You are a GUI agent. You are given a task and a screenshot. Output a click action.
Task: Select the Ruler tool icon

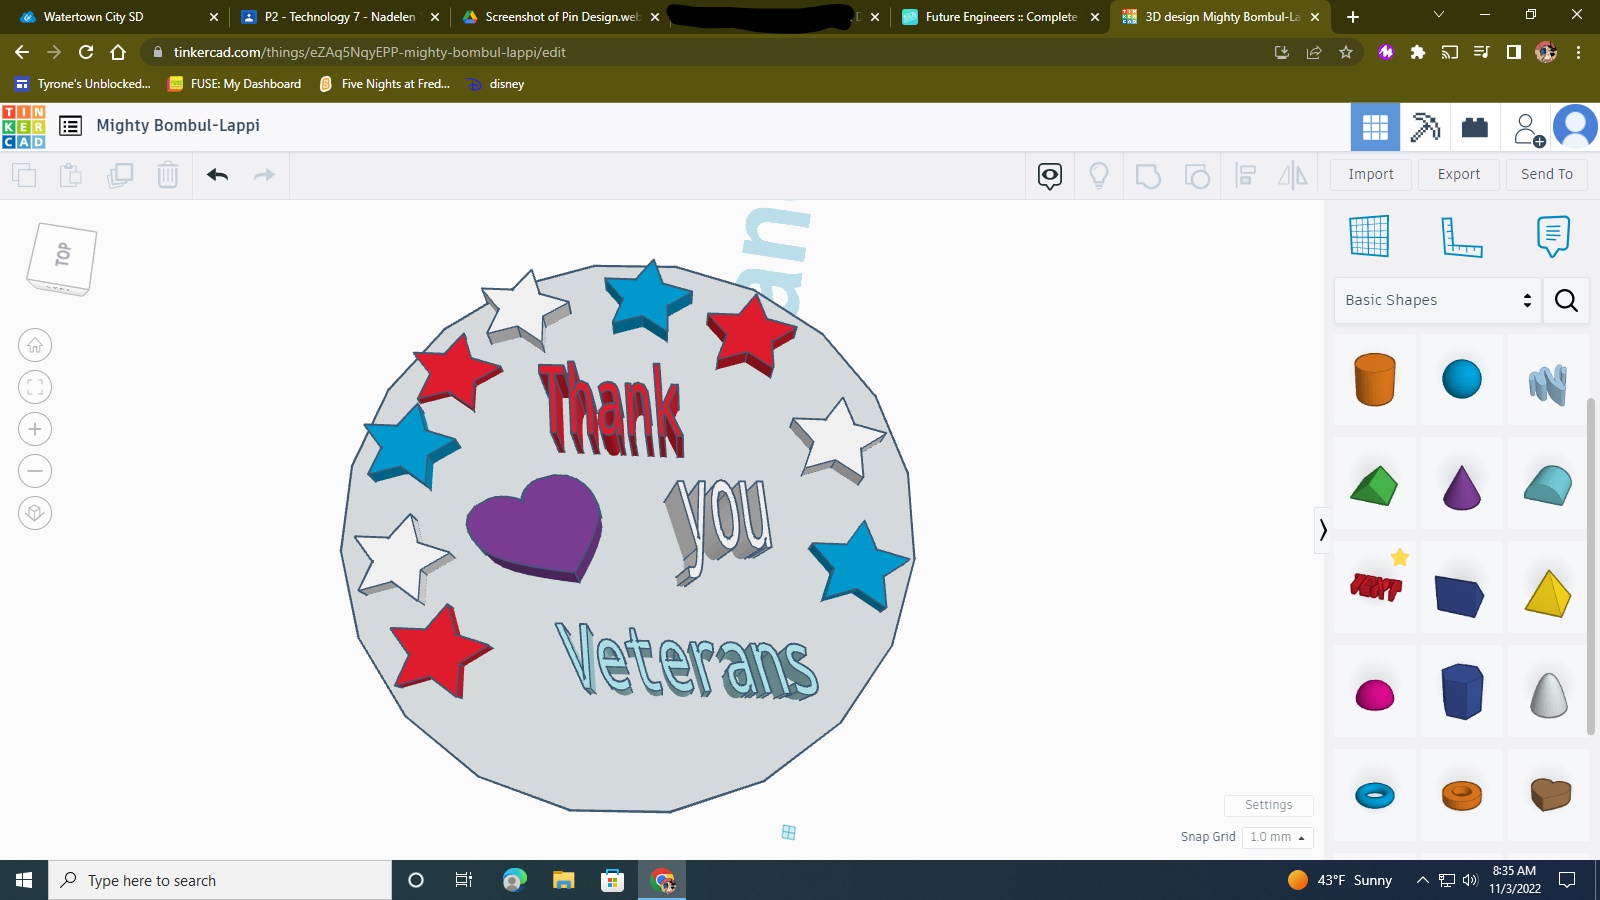[x=1461, y=237]
